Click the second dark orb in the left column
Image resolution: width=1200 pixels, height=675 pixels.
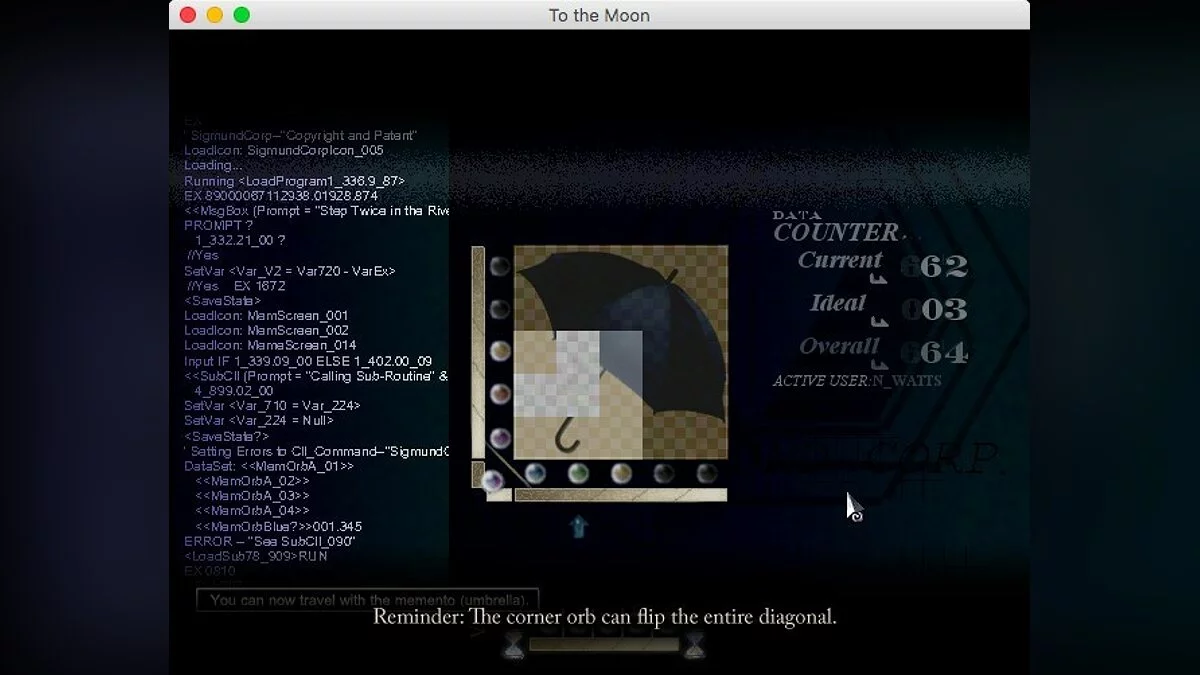(x=500, y=309)
